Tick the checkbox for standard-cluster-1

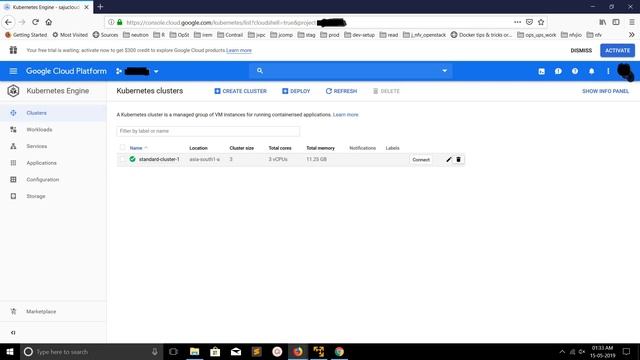pyautogui.click(x=122, y=159)
